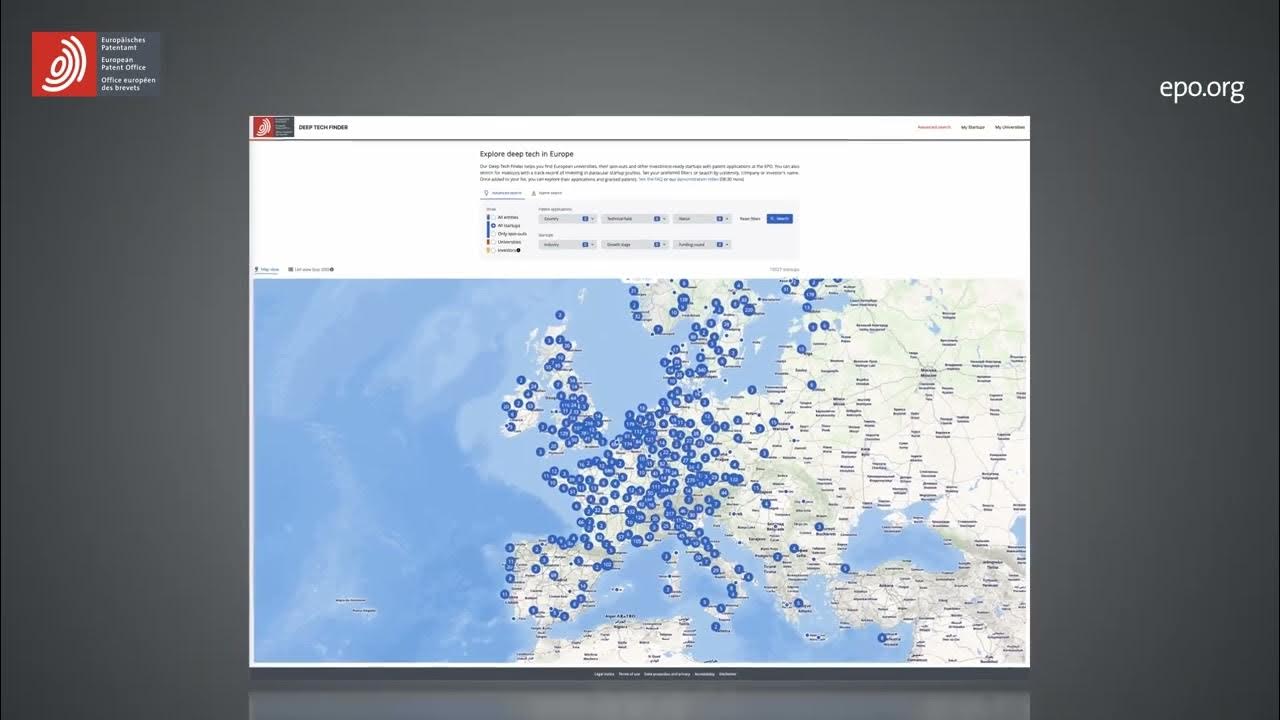Screen dimensions: 1280x720
Task: Open My Universities in the top navigation
Action: click(x=1011, y=127)
